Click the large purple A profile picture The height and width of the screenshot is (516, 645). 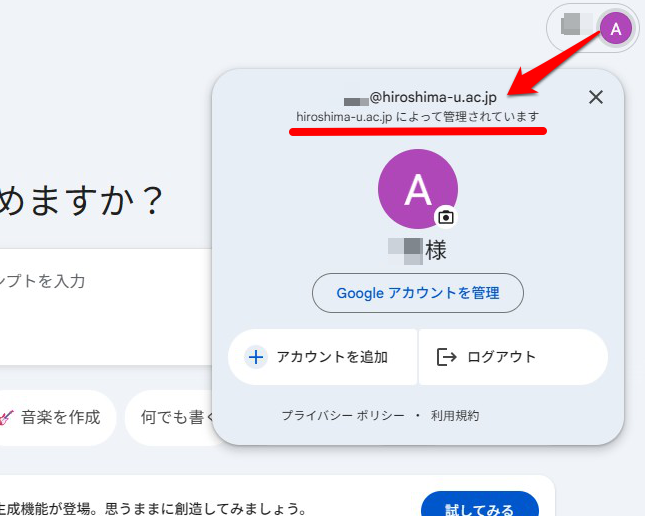[x=416, y=188]
